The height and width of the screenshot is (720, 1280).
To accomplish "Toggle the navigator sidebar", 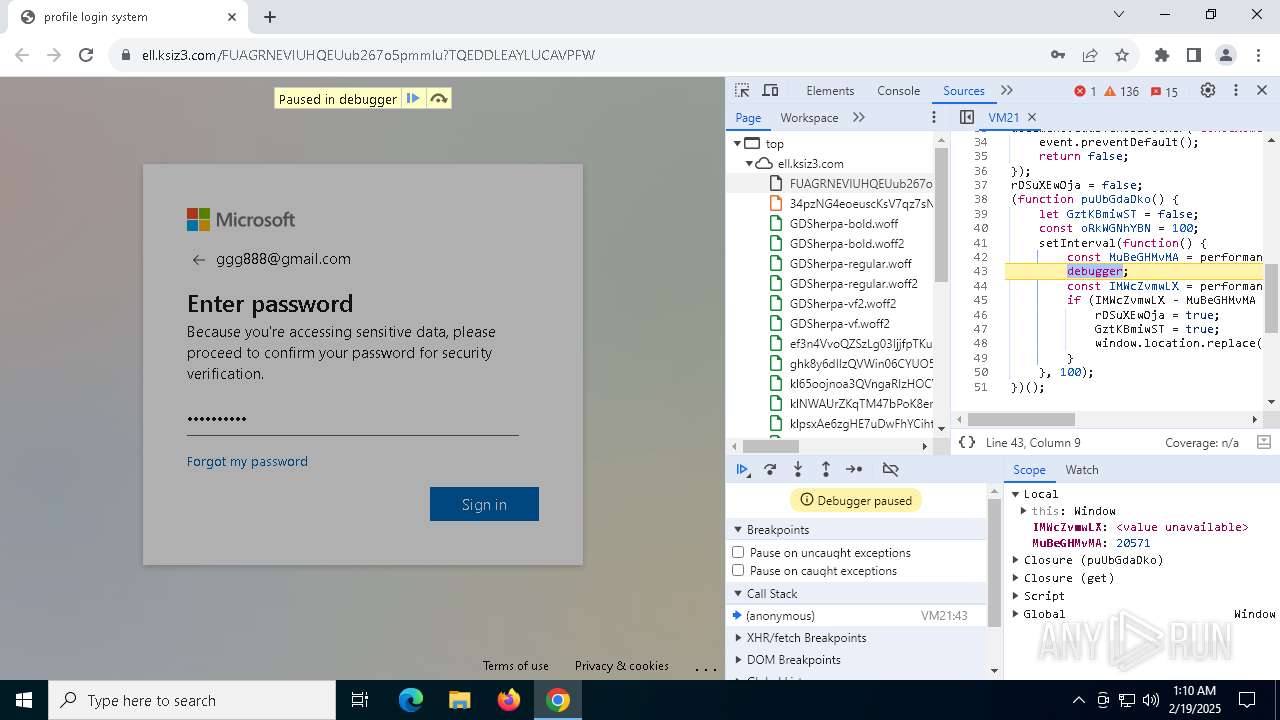I will click(x=967, y=118).
